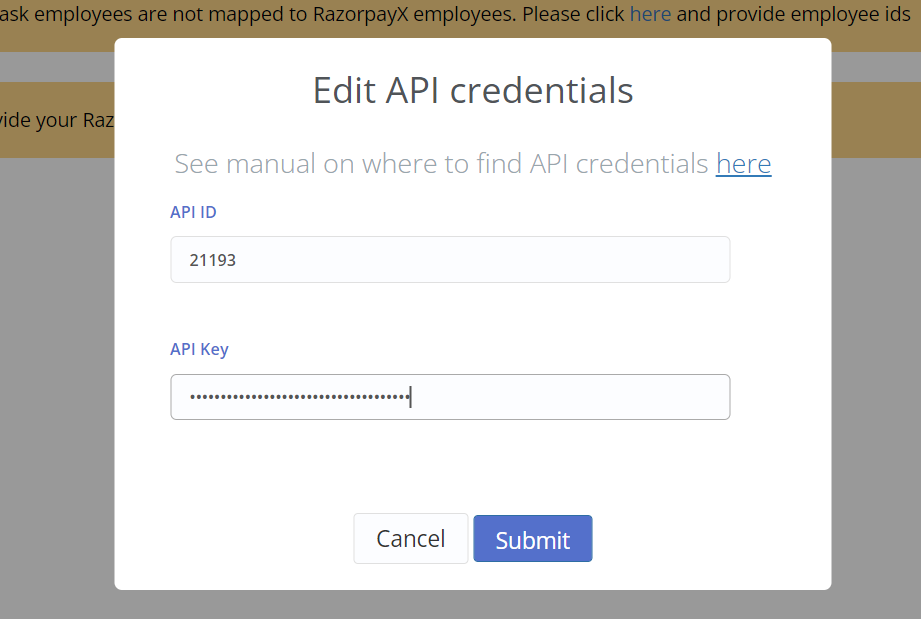This screenshot has width=921, height=619.
Task: Focus the API ID input field
Action: point(450,260)
